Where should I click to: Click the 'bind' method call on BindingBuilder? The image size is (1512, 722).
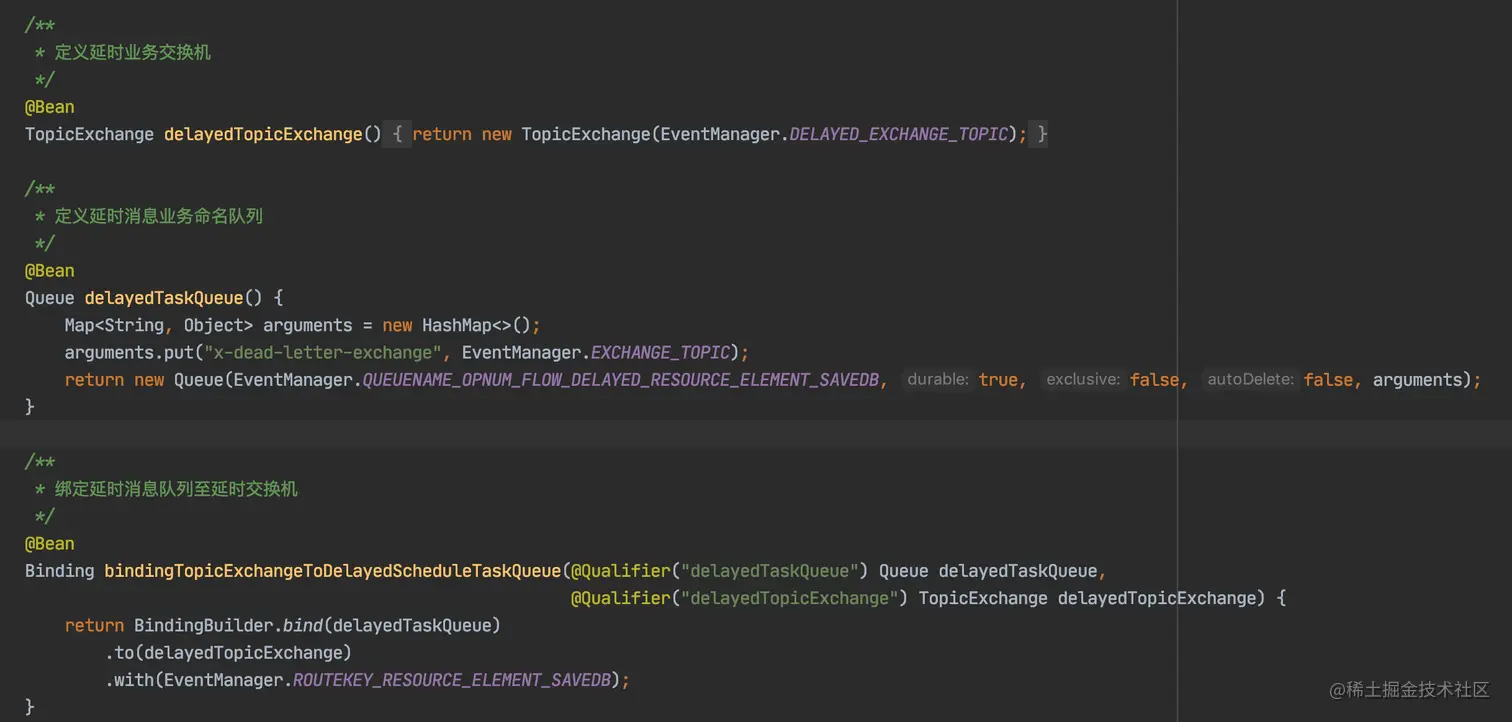click(303, 626)
